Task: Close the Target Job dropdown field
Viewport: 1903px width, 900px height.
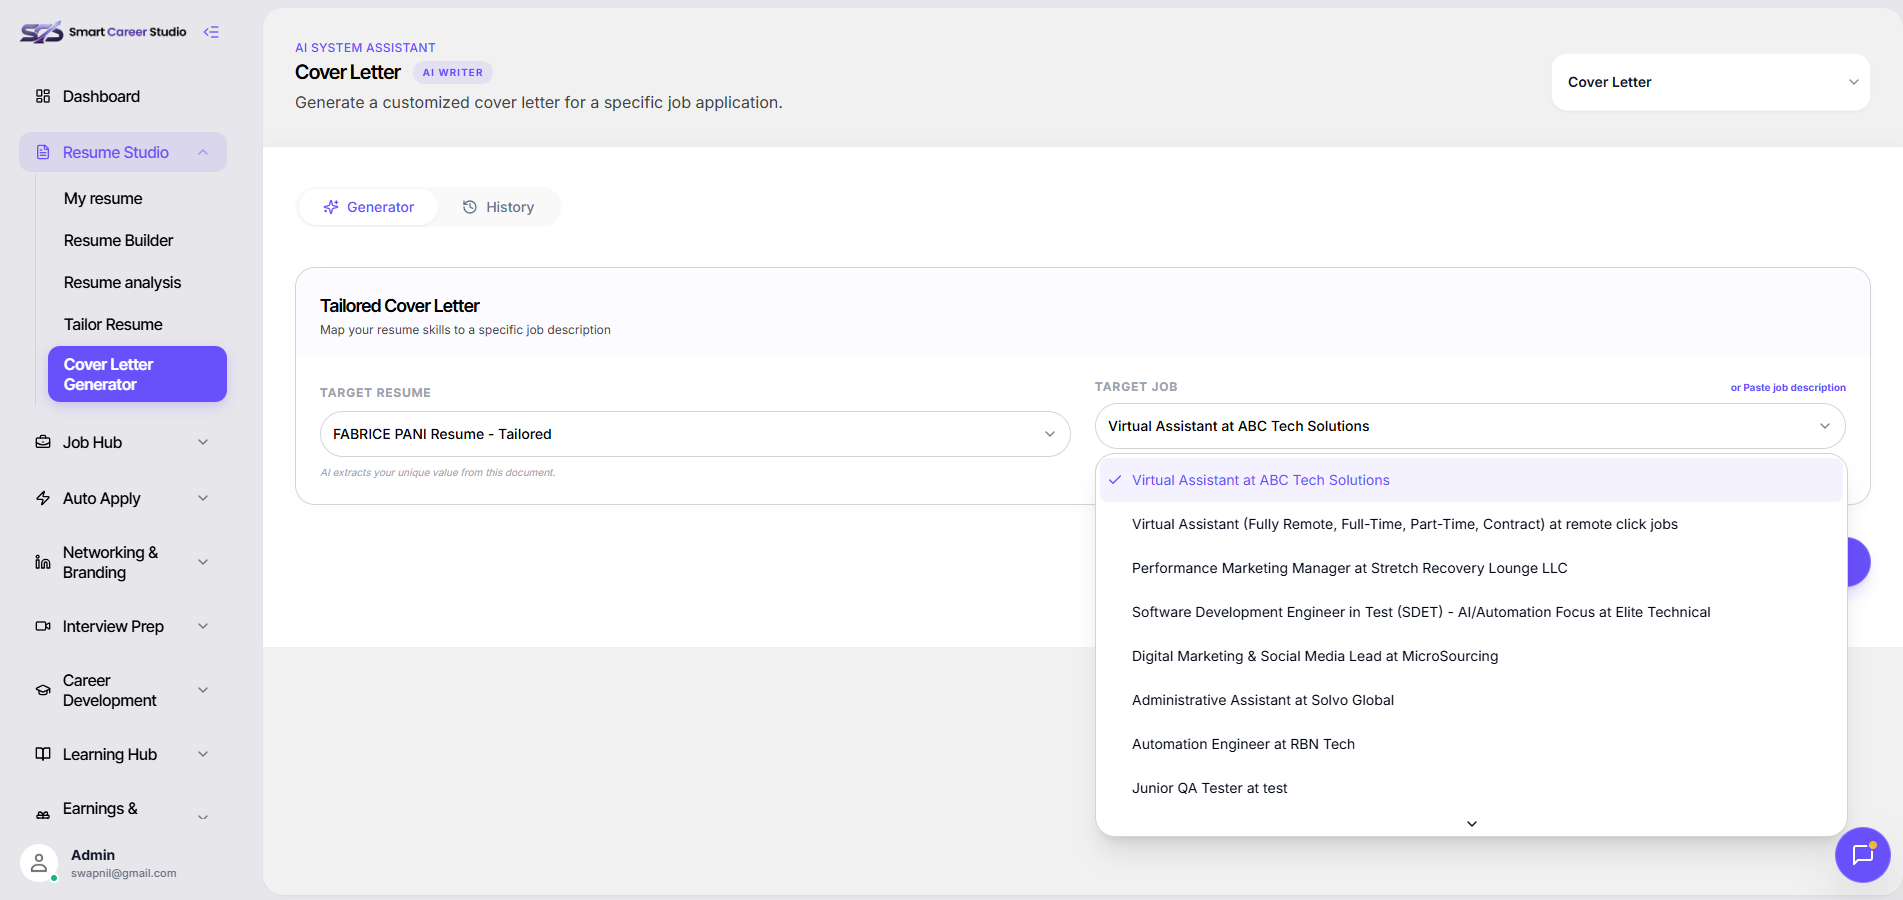Action: click(1470, 426)
